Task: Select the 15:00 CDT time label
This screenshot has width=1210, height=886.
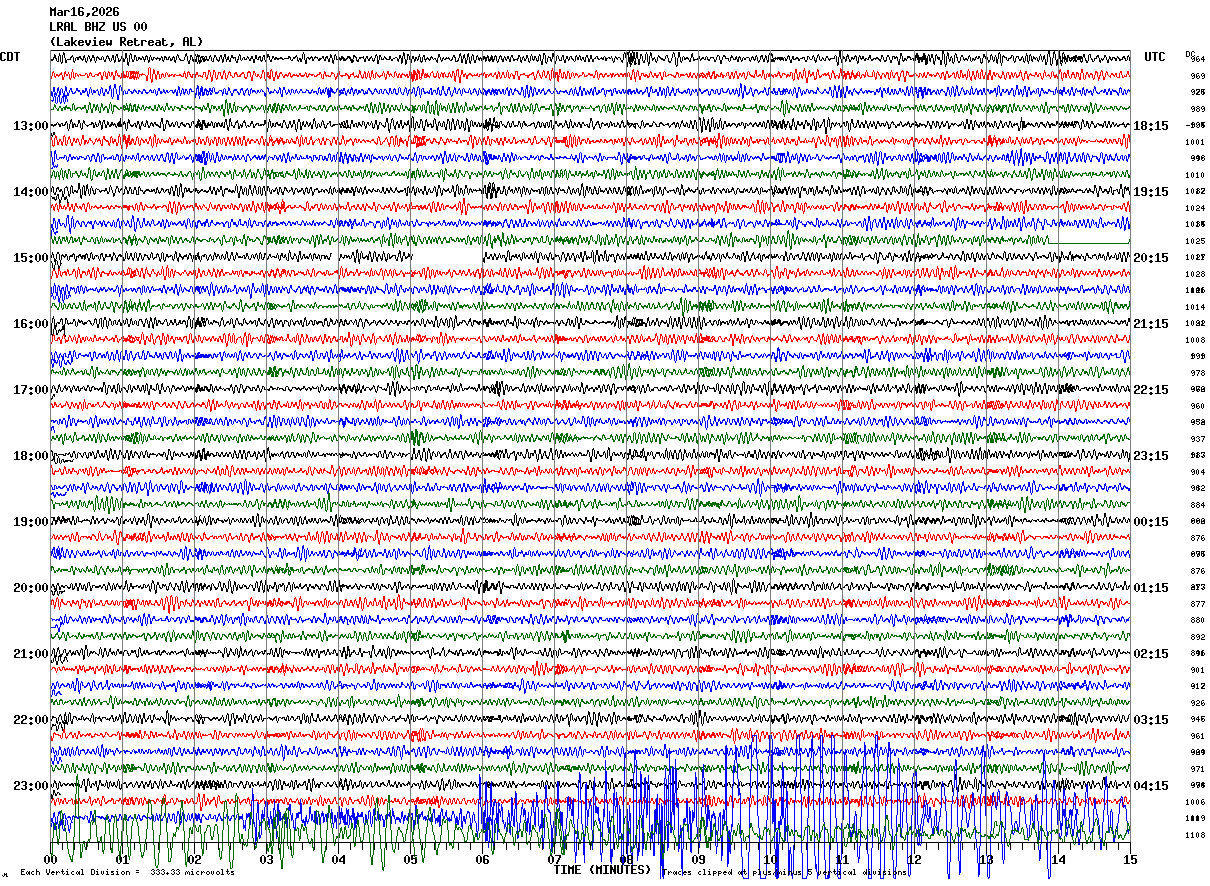Action: coord(31,258)
